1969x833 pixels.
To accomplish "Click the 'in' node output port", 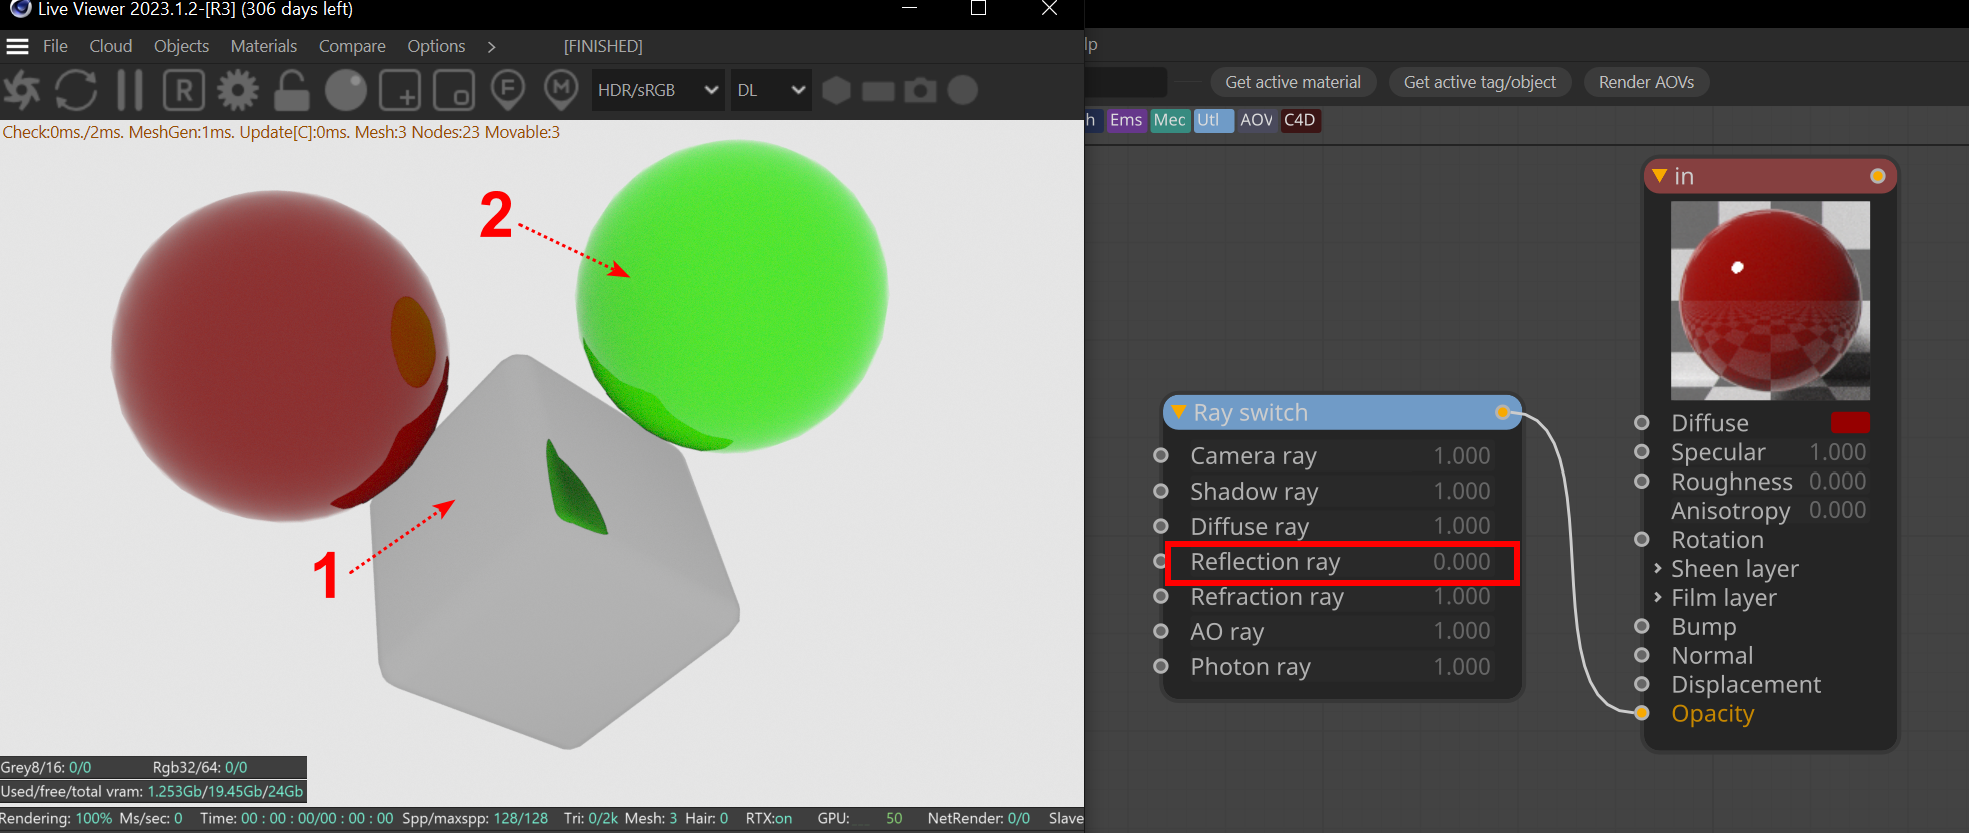I will pos(1877,176).
